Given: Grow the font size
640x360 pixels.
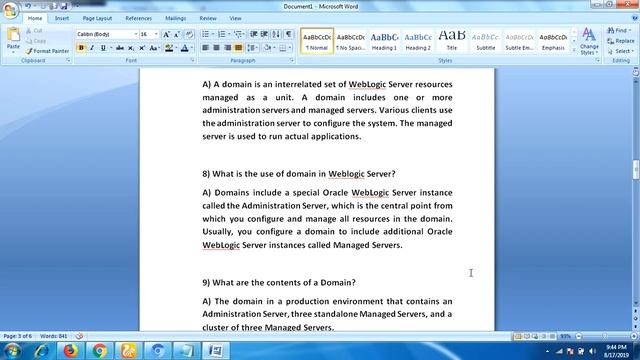Looking at the screenshot, I should 166,34.
